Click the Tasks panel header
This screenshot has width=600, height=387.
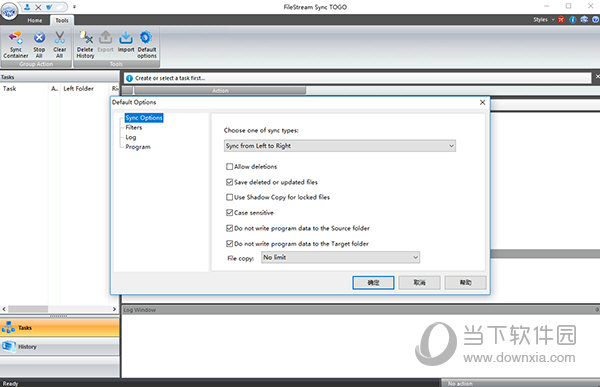(x=60, y=77)
